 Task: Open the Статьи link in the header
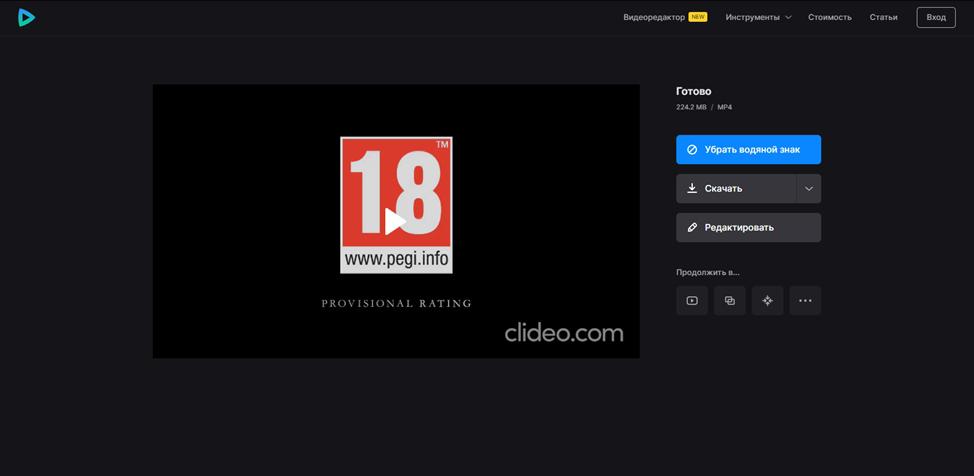coord(883,17)
